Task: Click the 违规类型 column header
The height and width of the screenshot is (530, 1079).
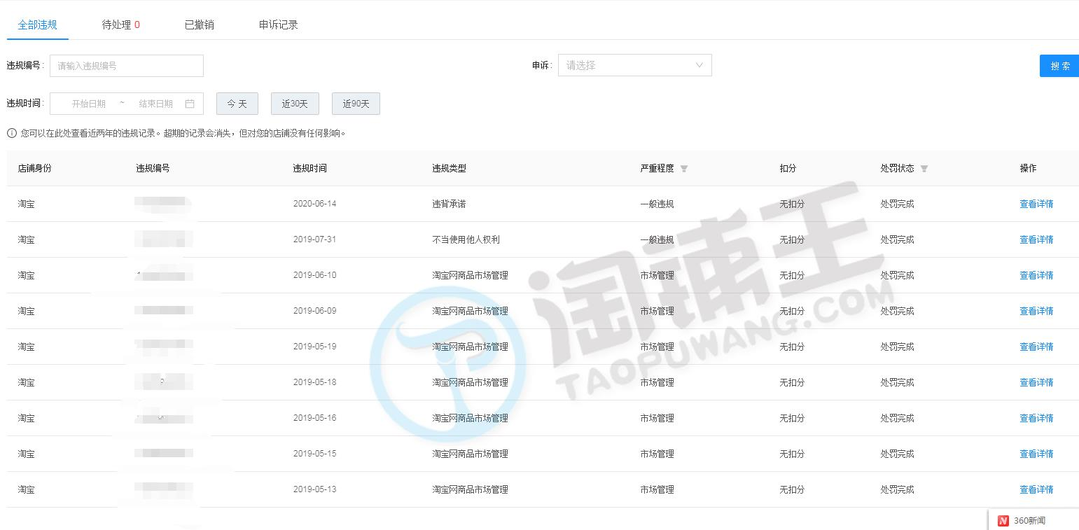Action: pyautogui.click(x=449, y=169)
